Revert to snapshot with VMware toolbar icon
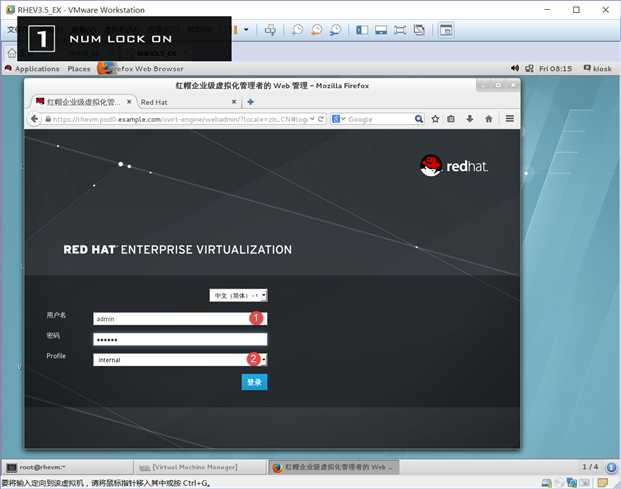Viewport: 621px width, 489px height. click(316, 30)
